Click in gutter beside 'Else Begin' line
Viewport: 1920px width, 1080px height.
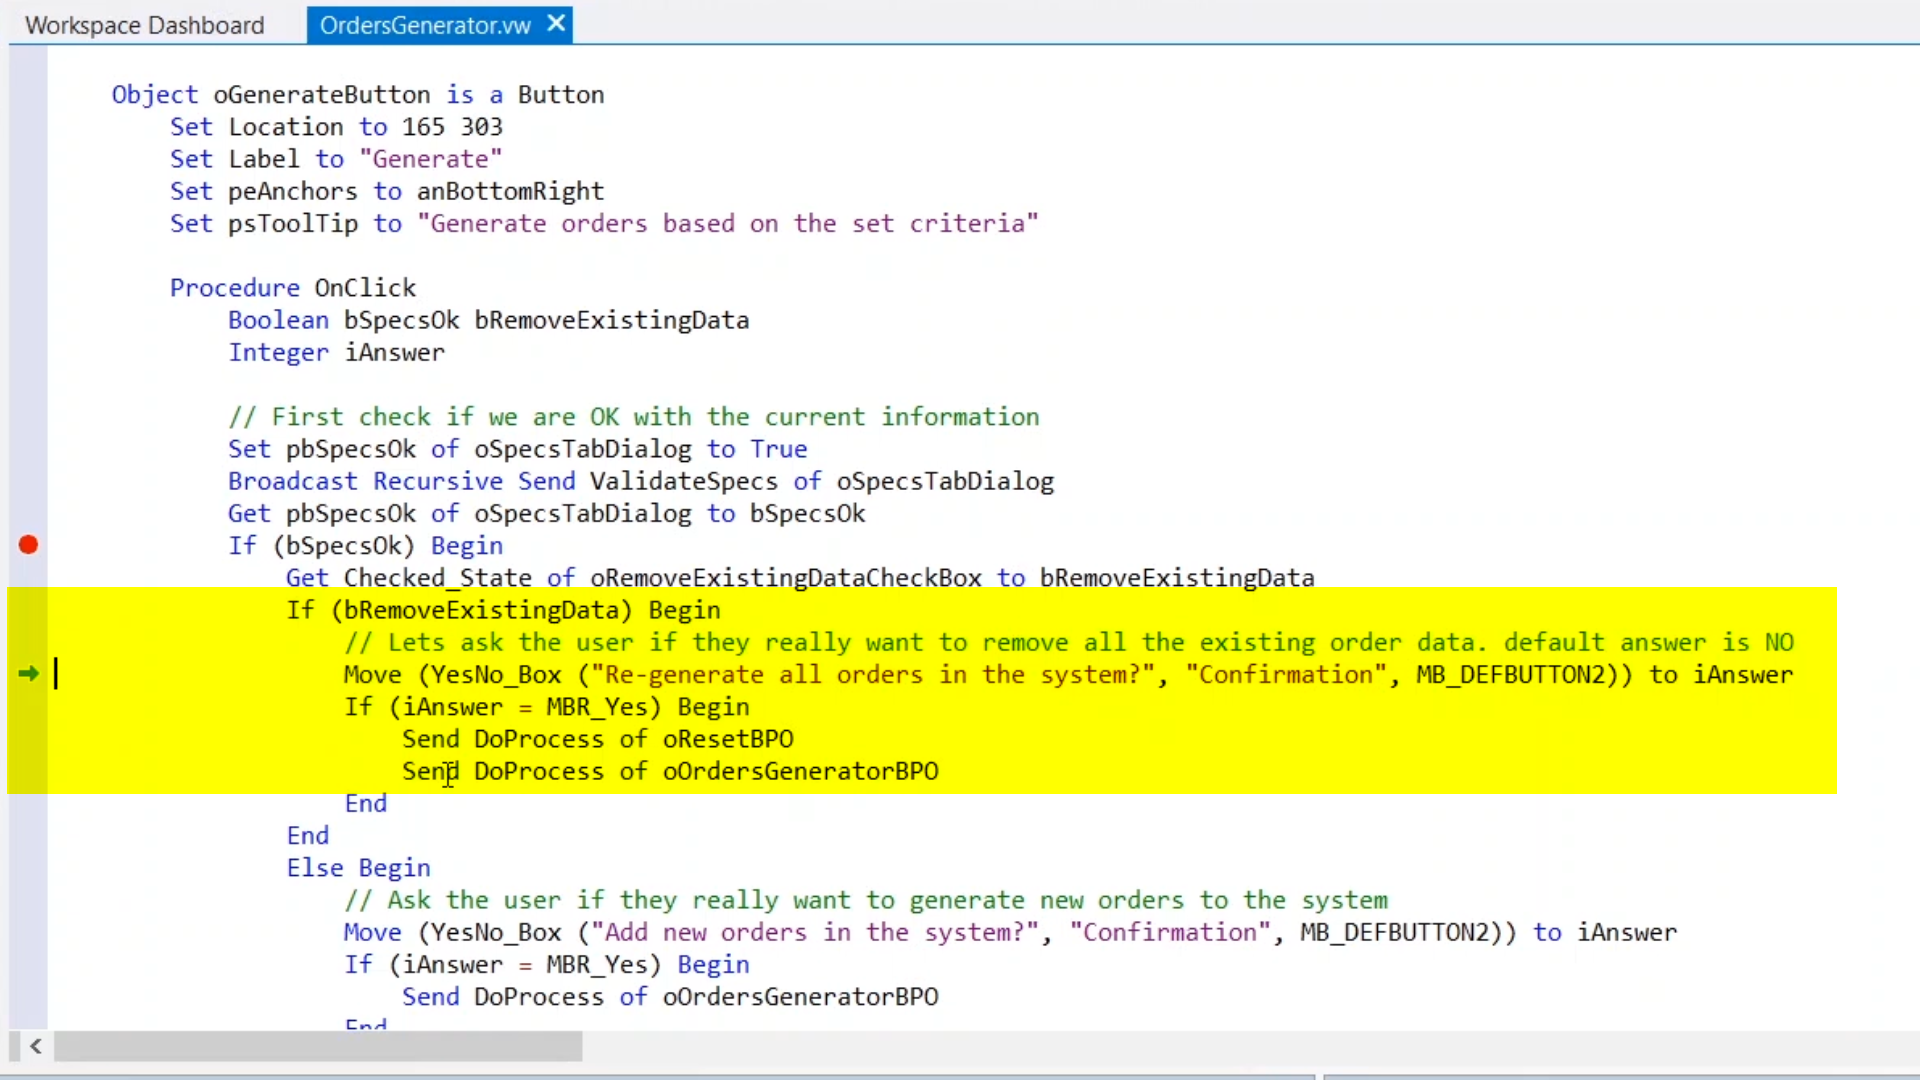[x=28, y=868]
